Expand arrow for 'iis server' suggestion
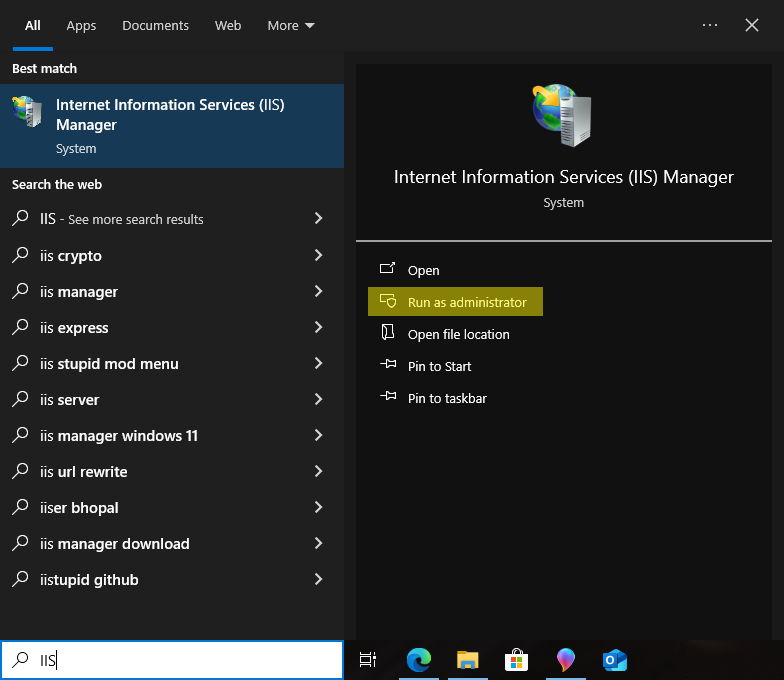The height and width of the screenshot is (680, 784). 318,399
